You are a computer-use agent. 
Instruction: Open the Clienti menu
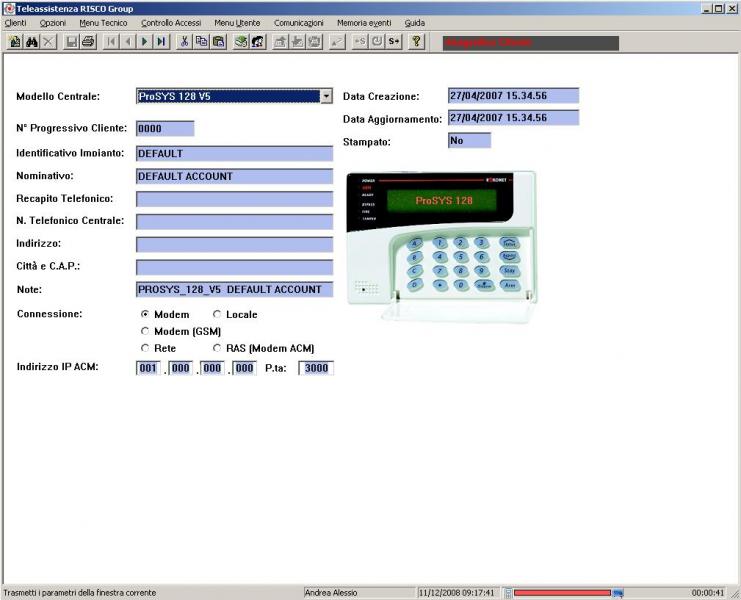coord(16,23)
